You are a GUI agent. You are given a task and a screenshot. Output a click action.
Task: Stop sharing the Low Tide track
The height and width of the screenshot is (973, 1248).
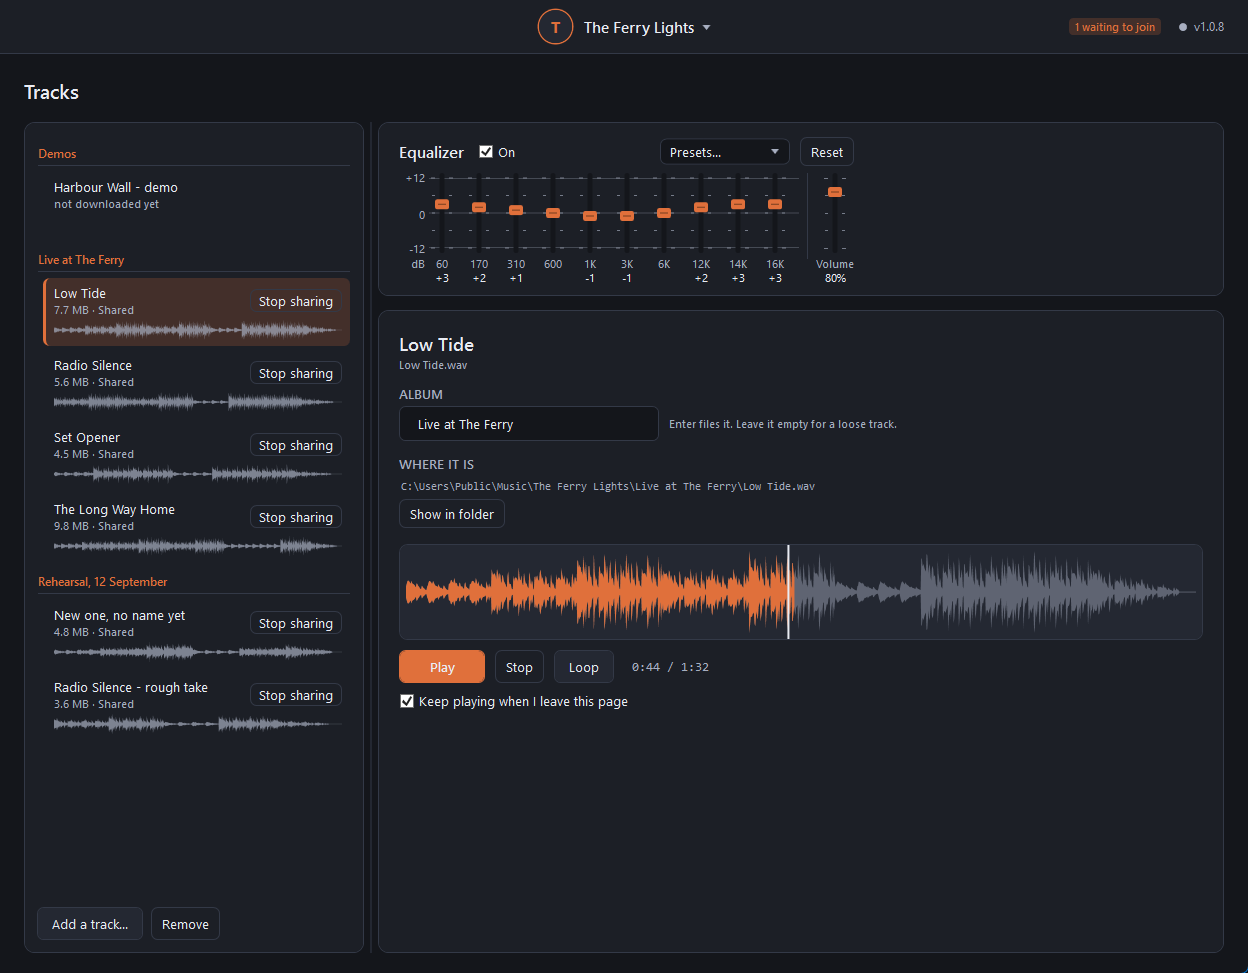(296, 301)
